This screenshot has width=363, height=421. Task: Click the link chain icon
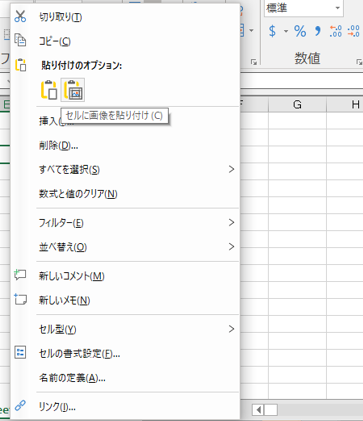pos(20,406)
